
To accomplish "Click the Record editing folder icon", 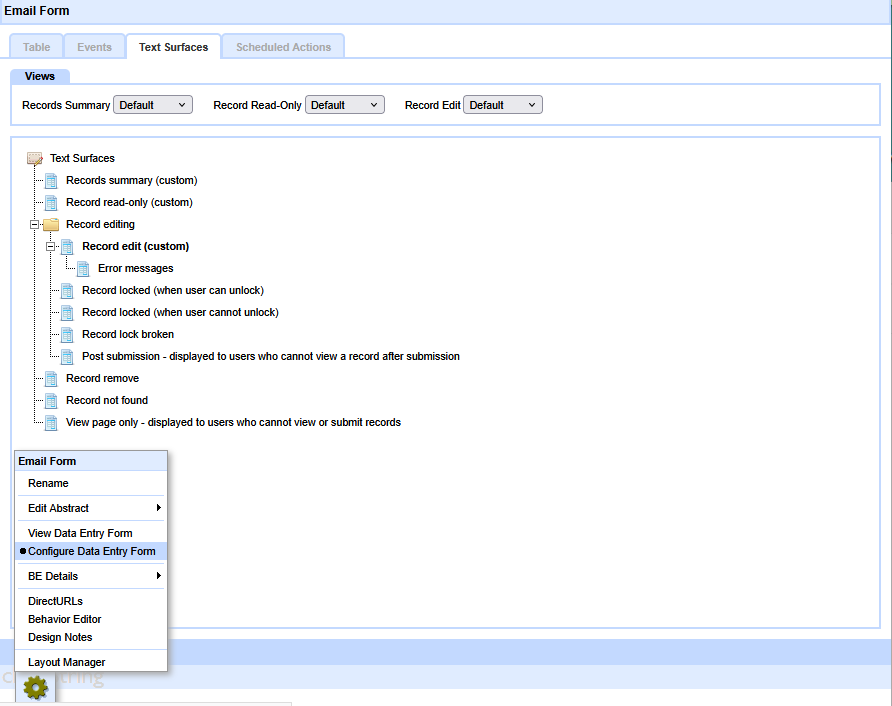I will pos(51,224).
